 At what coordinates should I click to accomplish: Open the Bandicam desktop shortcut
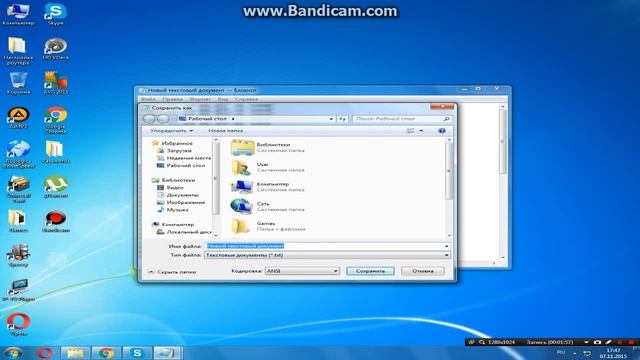click(x=56, y=222)
